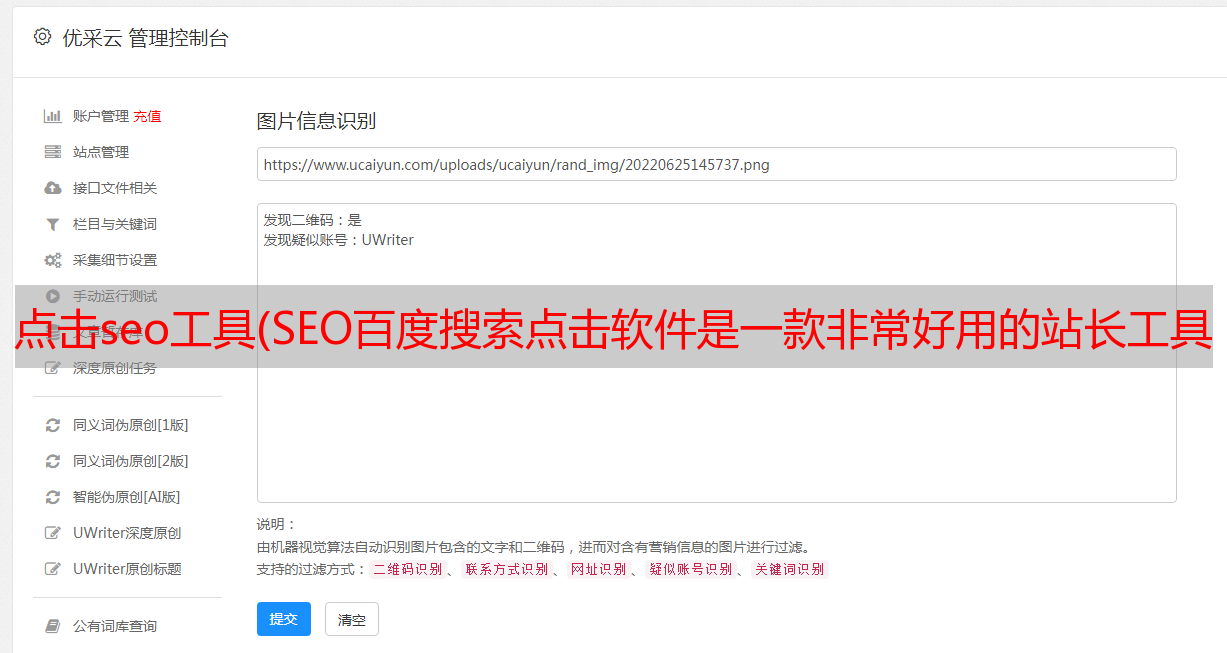
Task: Click the refresh icon for 同义词伪原创[1版]
Action: tap(53, 425)
